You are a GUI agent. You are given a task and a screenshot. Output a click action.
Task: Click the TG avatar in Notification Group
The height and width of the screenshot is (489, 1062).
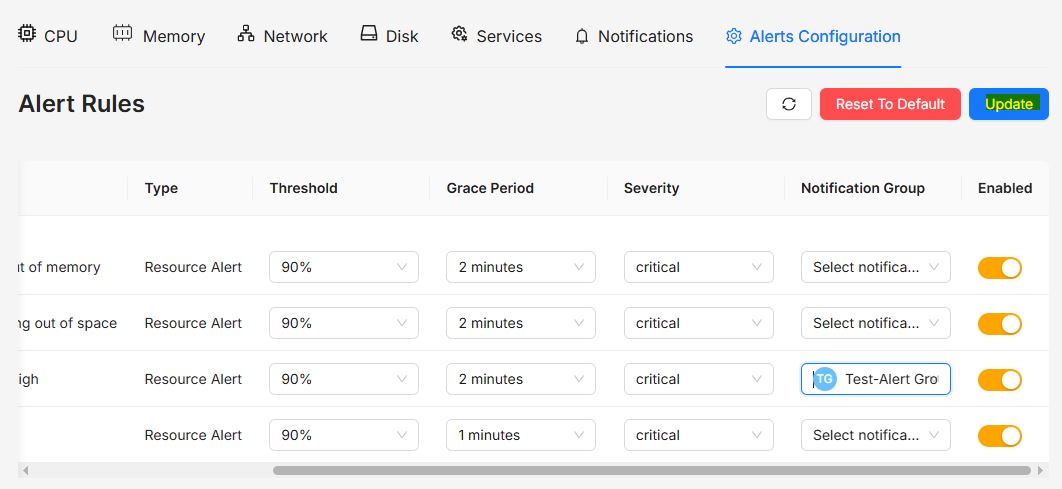click(824, 379)
